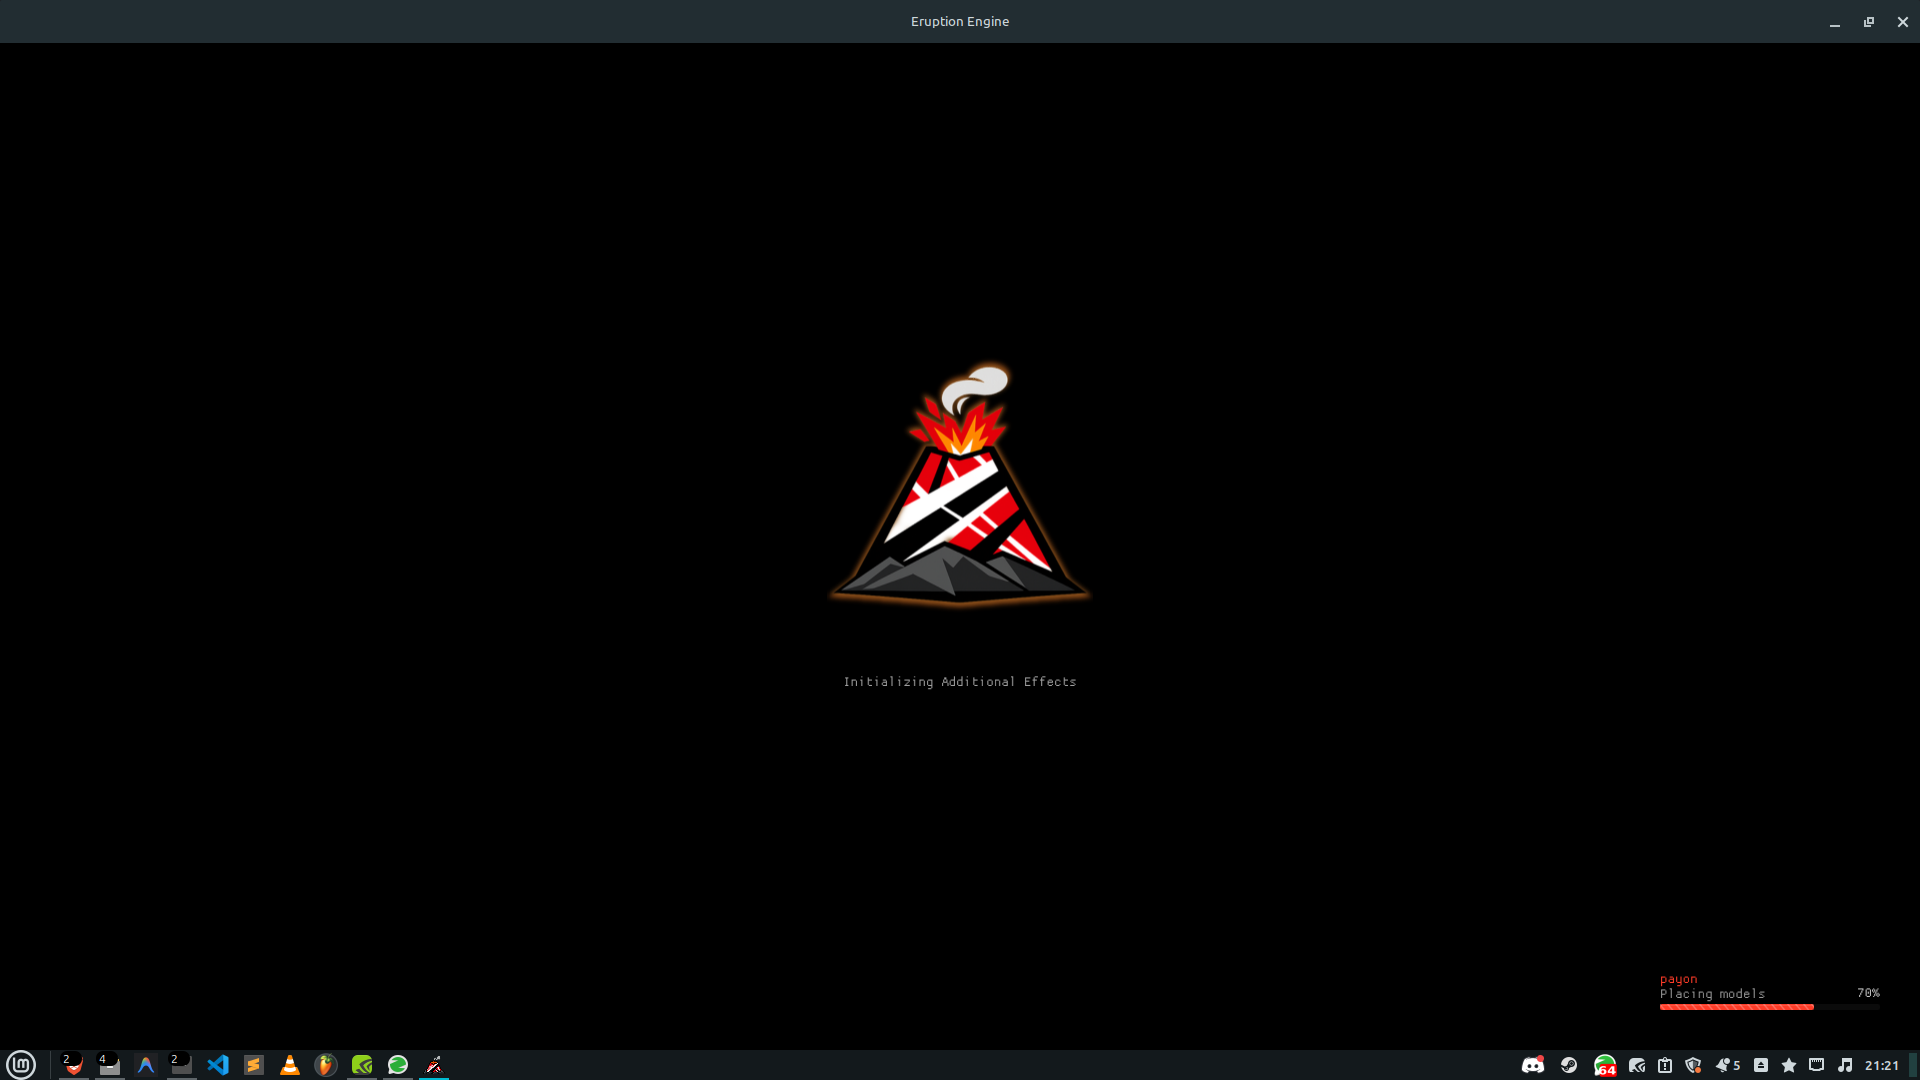The image size is (1920, 1080).
Task: Click the Eruption Engine window title
Action: [960, 21]
